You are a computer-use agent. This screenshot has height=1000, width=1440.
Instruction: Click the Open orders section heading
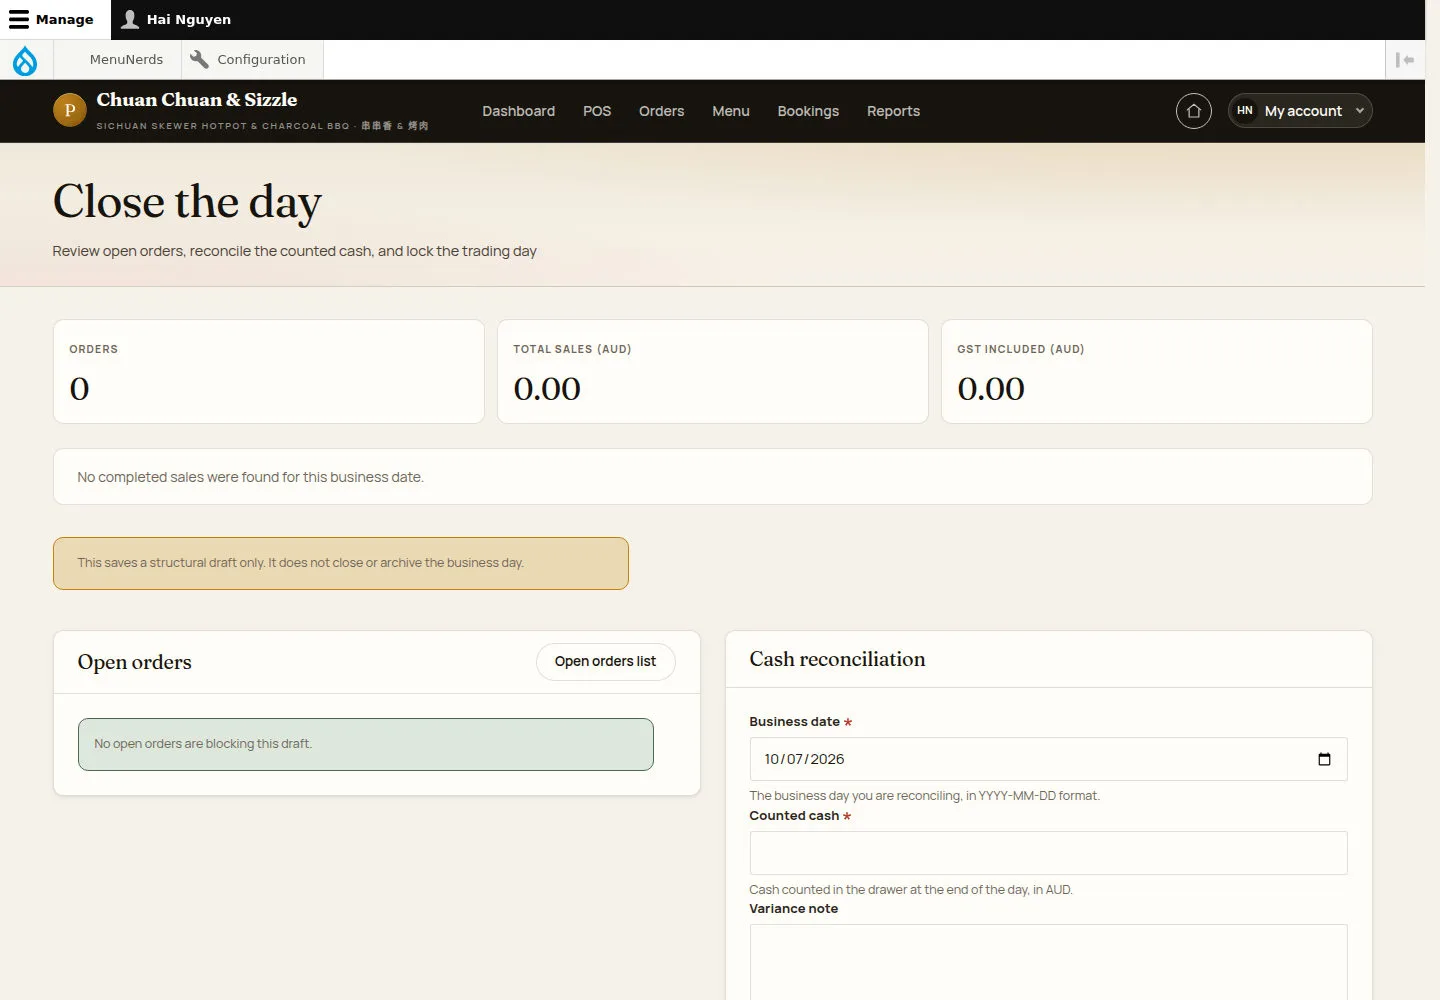pyautogui.click(x=134, y=662)
